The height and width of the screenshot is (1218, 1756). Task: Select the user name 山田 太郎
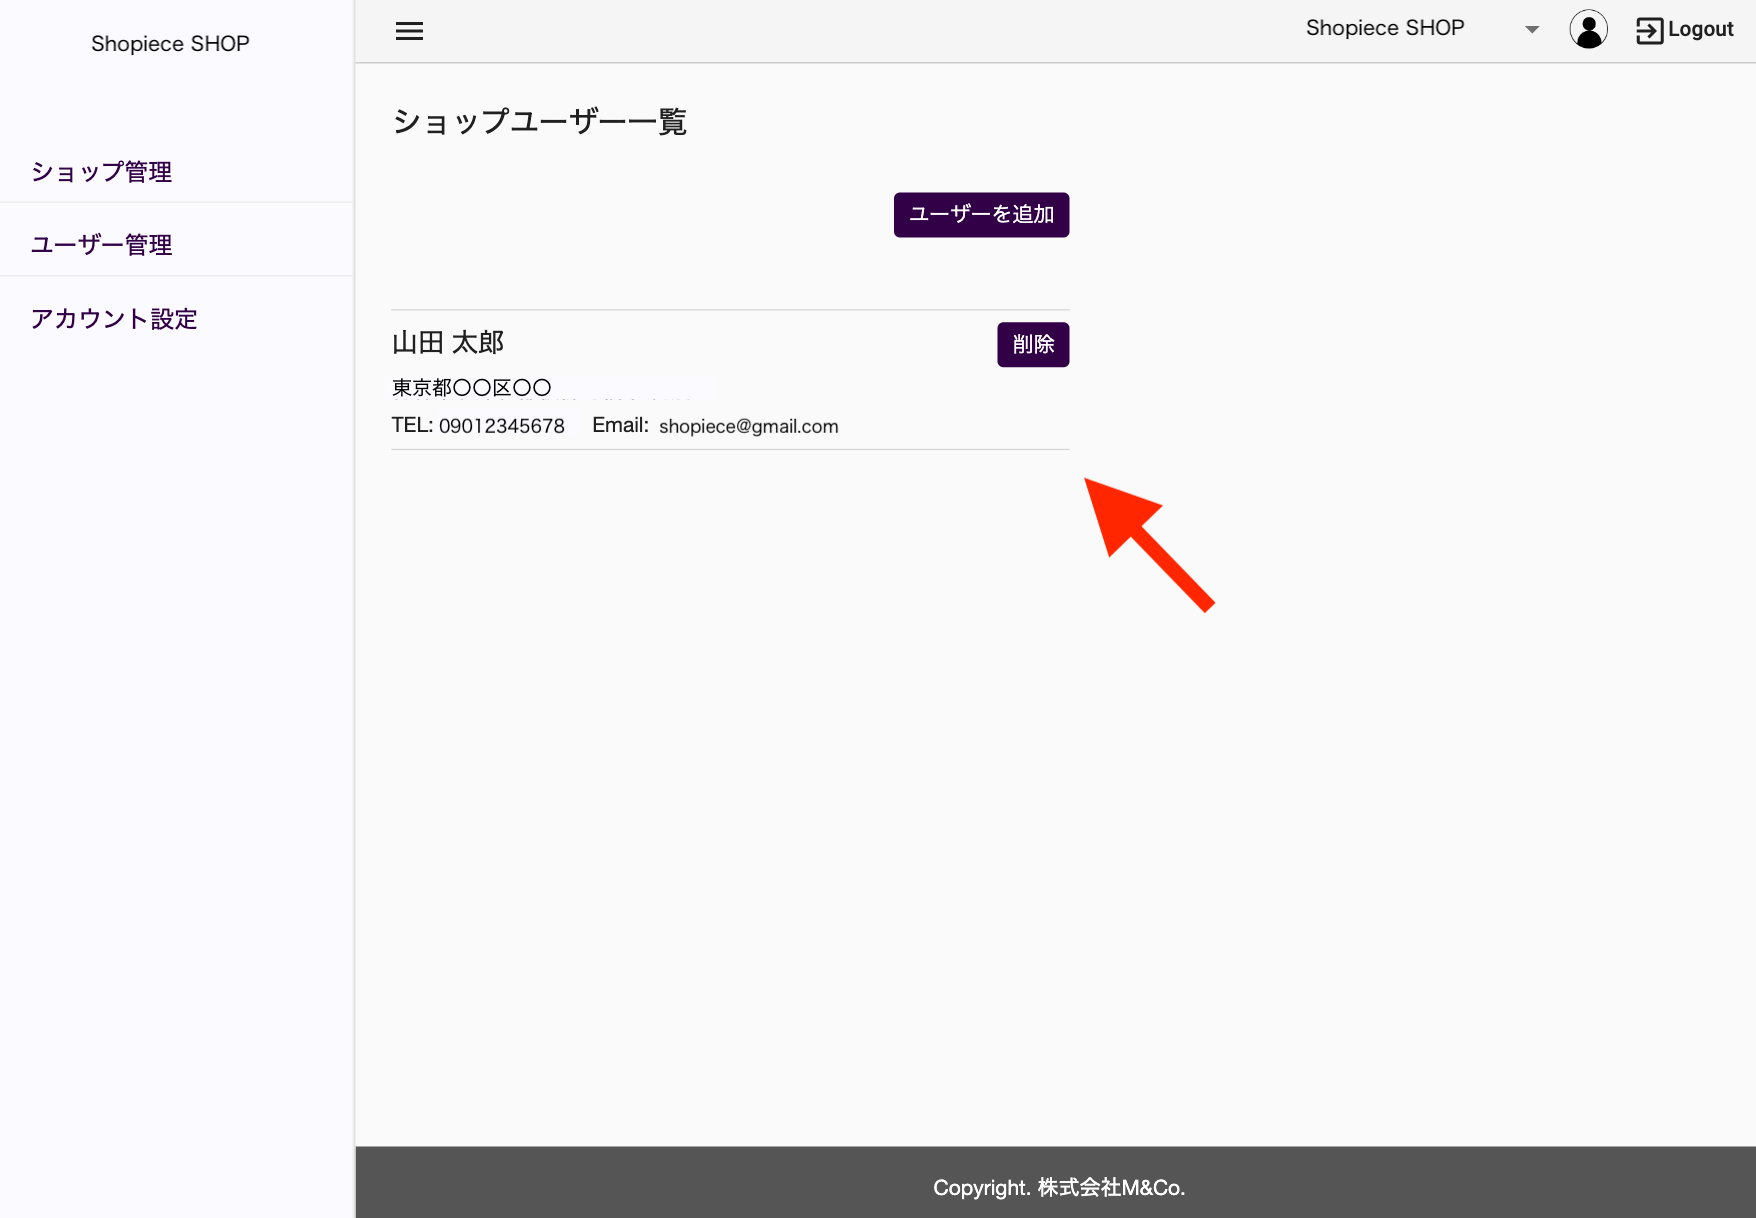point(448,343)
